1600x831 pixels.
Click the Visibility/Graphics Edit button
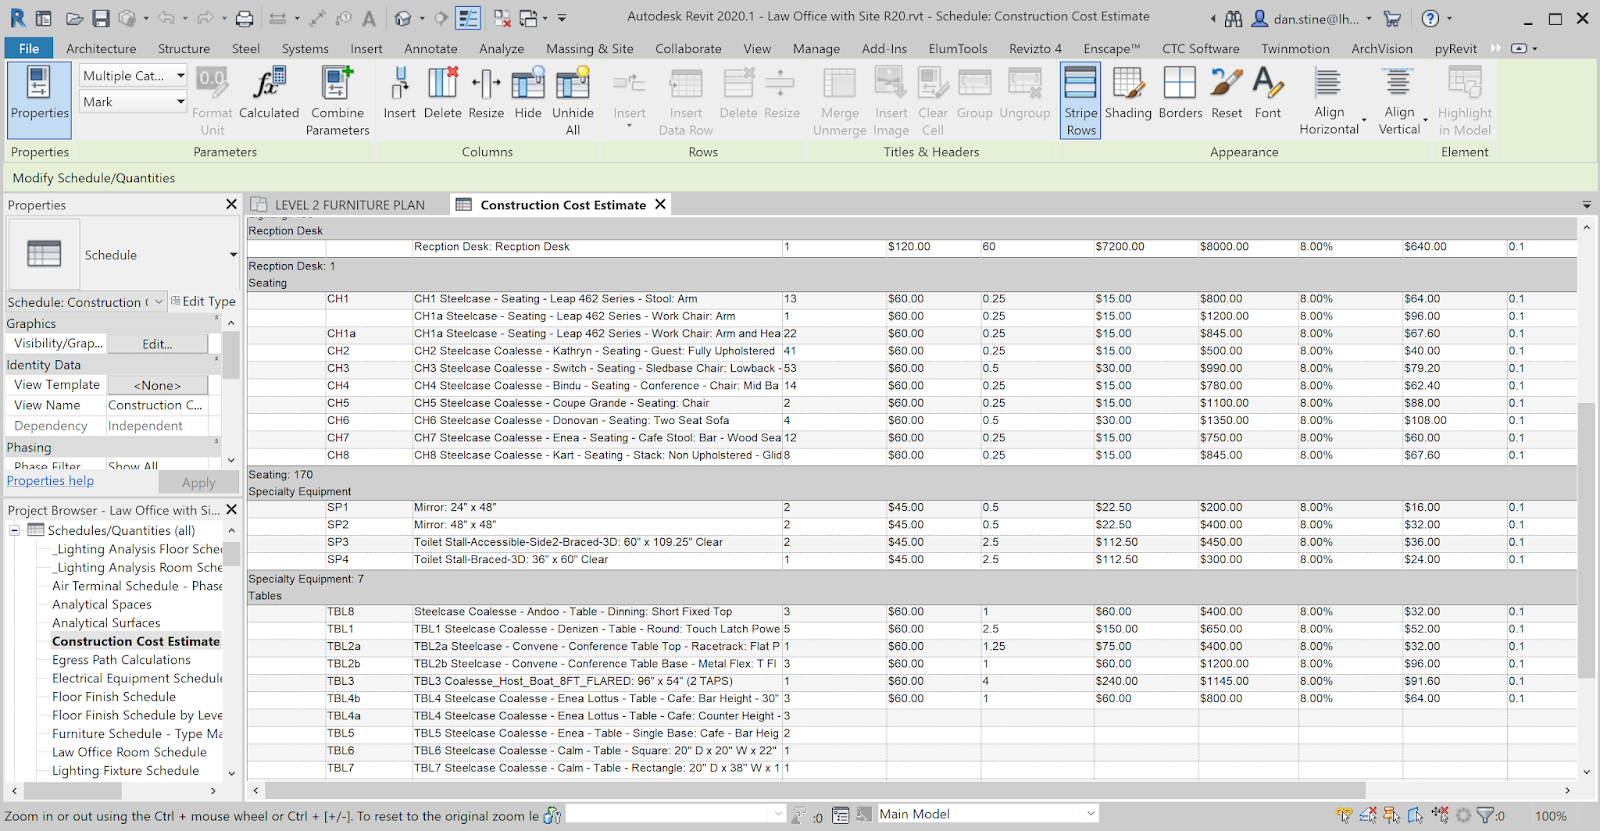point(157,344)
